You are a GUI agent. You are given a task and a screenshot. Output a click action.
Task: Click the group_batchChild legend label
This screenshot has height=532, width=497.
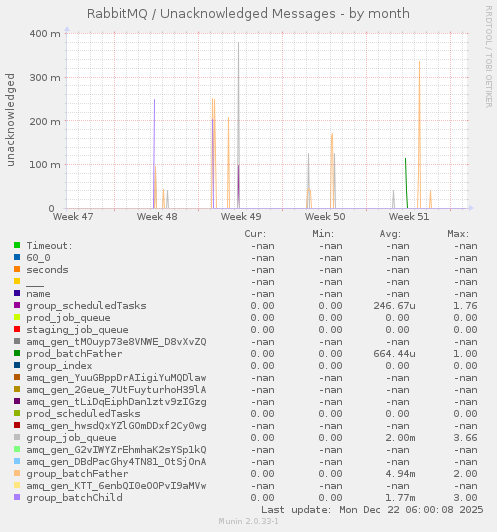coord(74,498)
